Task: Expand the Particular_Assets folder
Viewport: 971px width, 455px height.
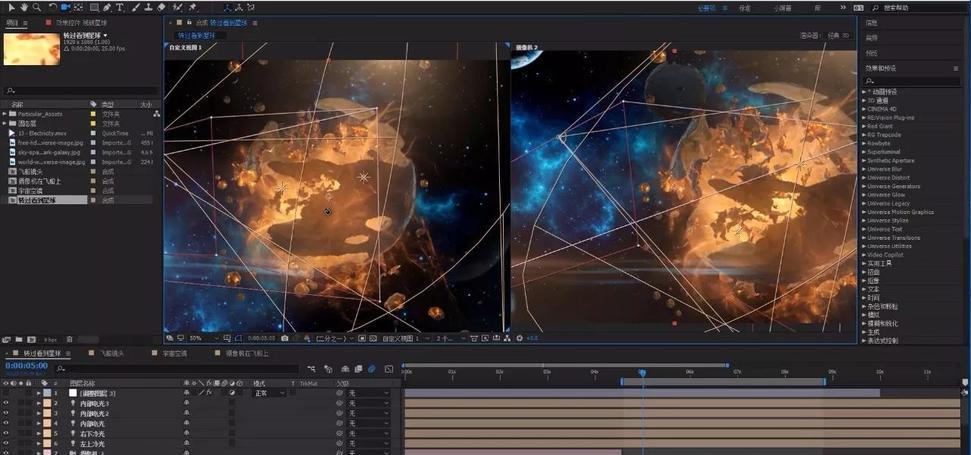Action: [4, 114]
